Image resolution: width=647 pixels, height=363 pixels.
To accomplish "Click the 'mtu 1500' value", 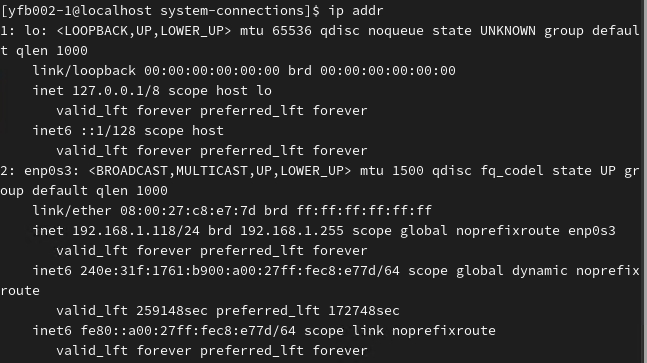I will [392, 171].
